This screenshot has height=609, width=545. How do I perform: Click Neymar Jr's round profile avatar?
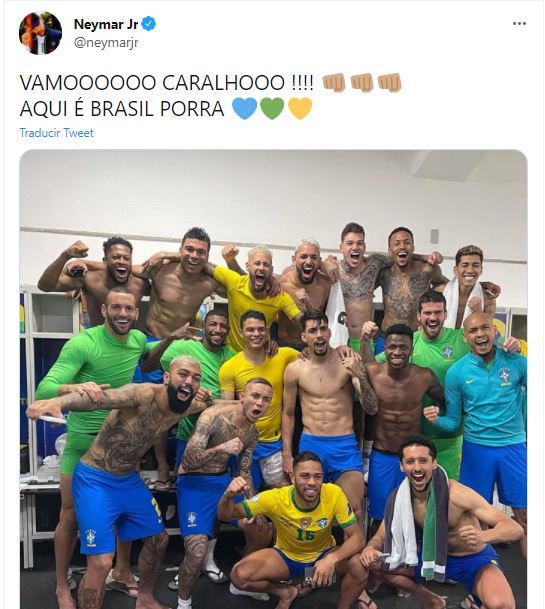pos(40,33)
